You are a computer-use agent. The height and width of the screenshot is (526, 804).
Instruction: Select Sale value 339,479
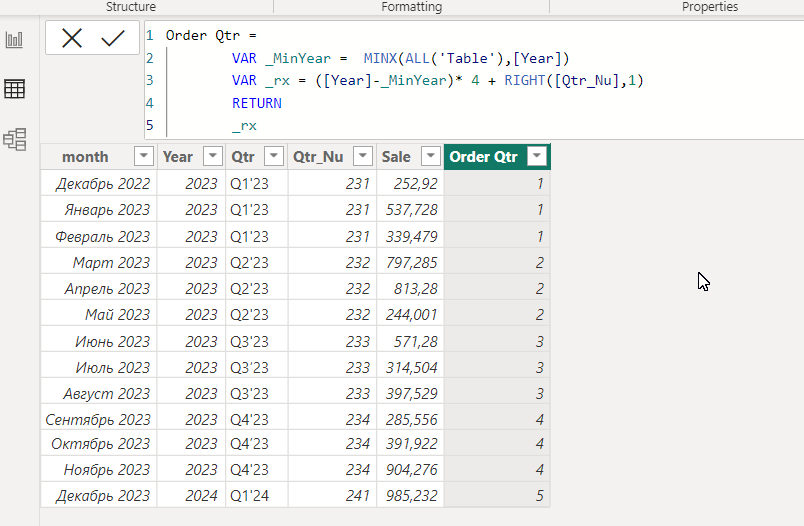410,236
